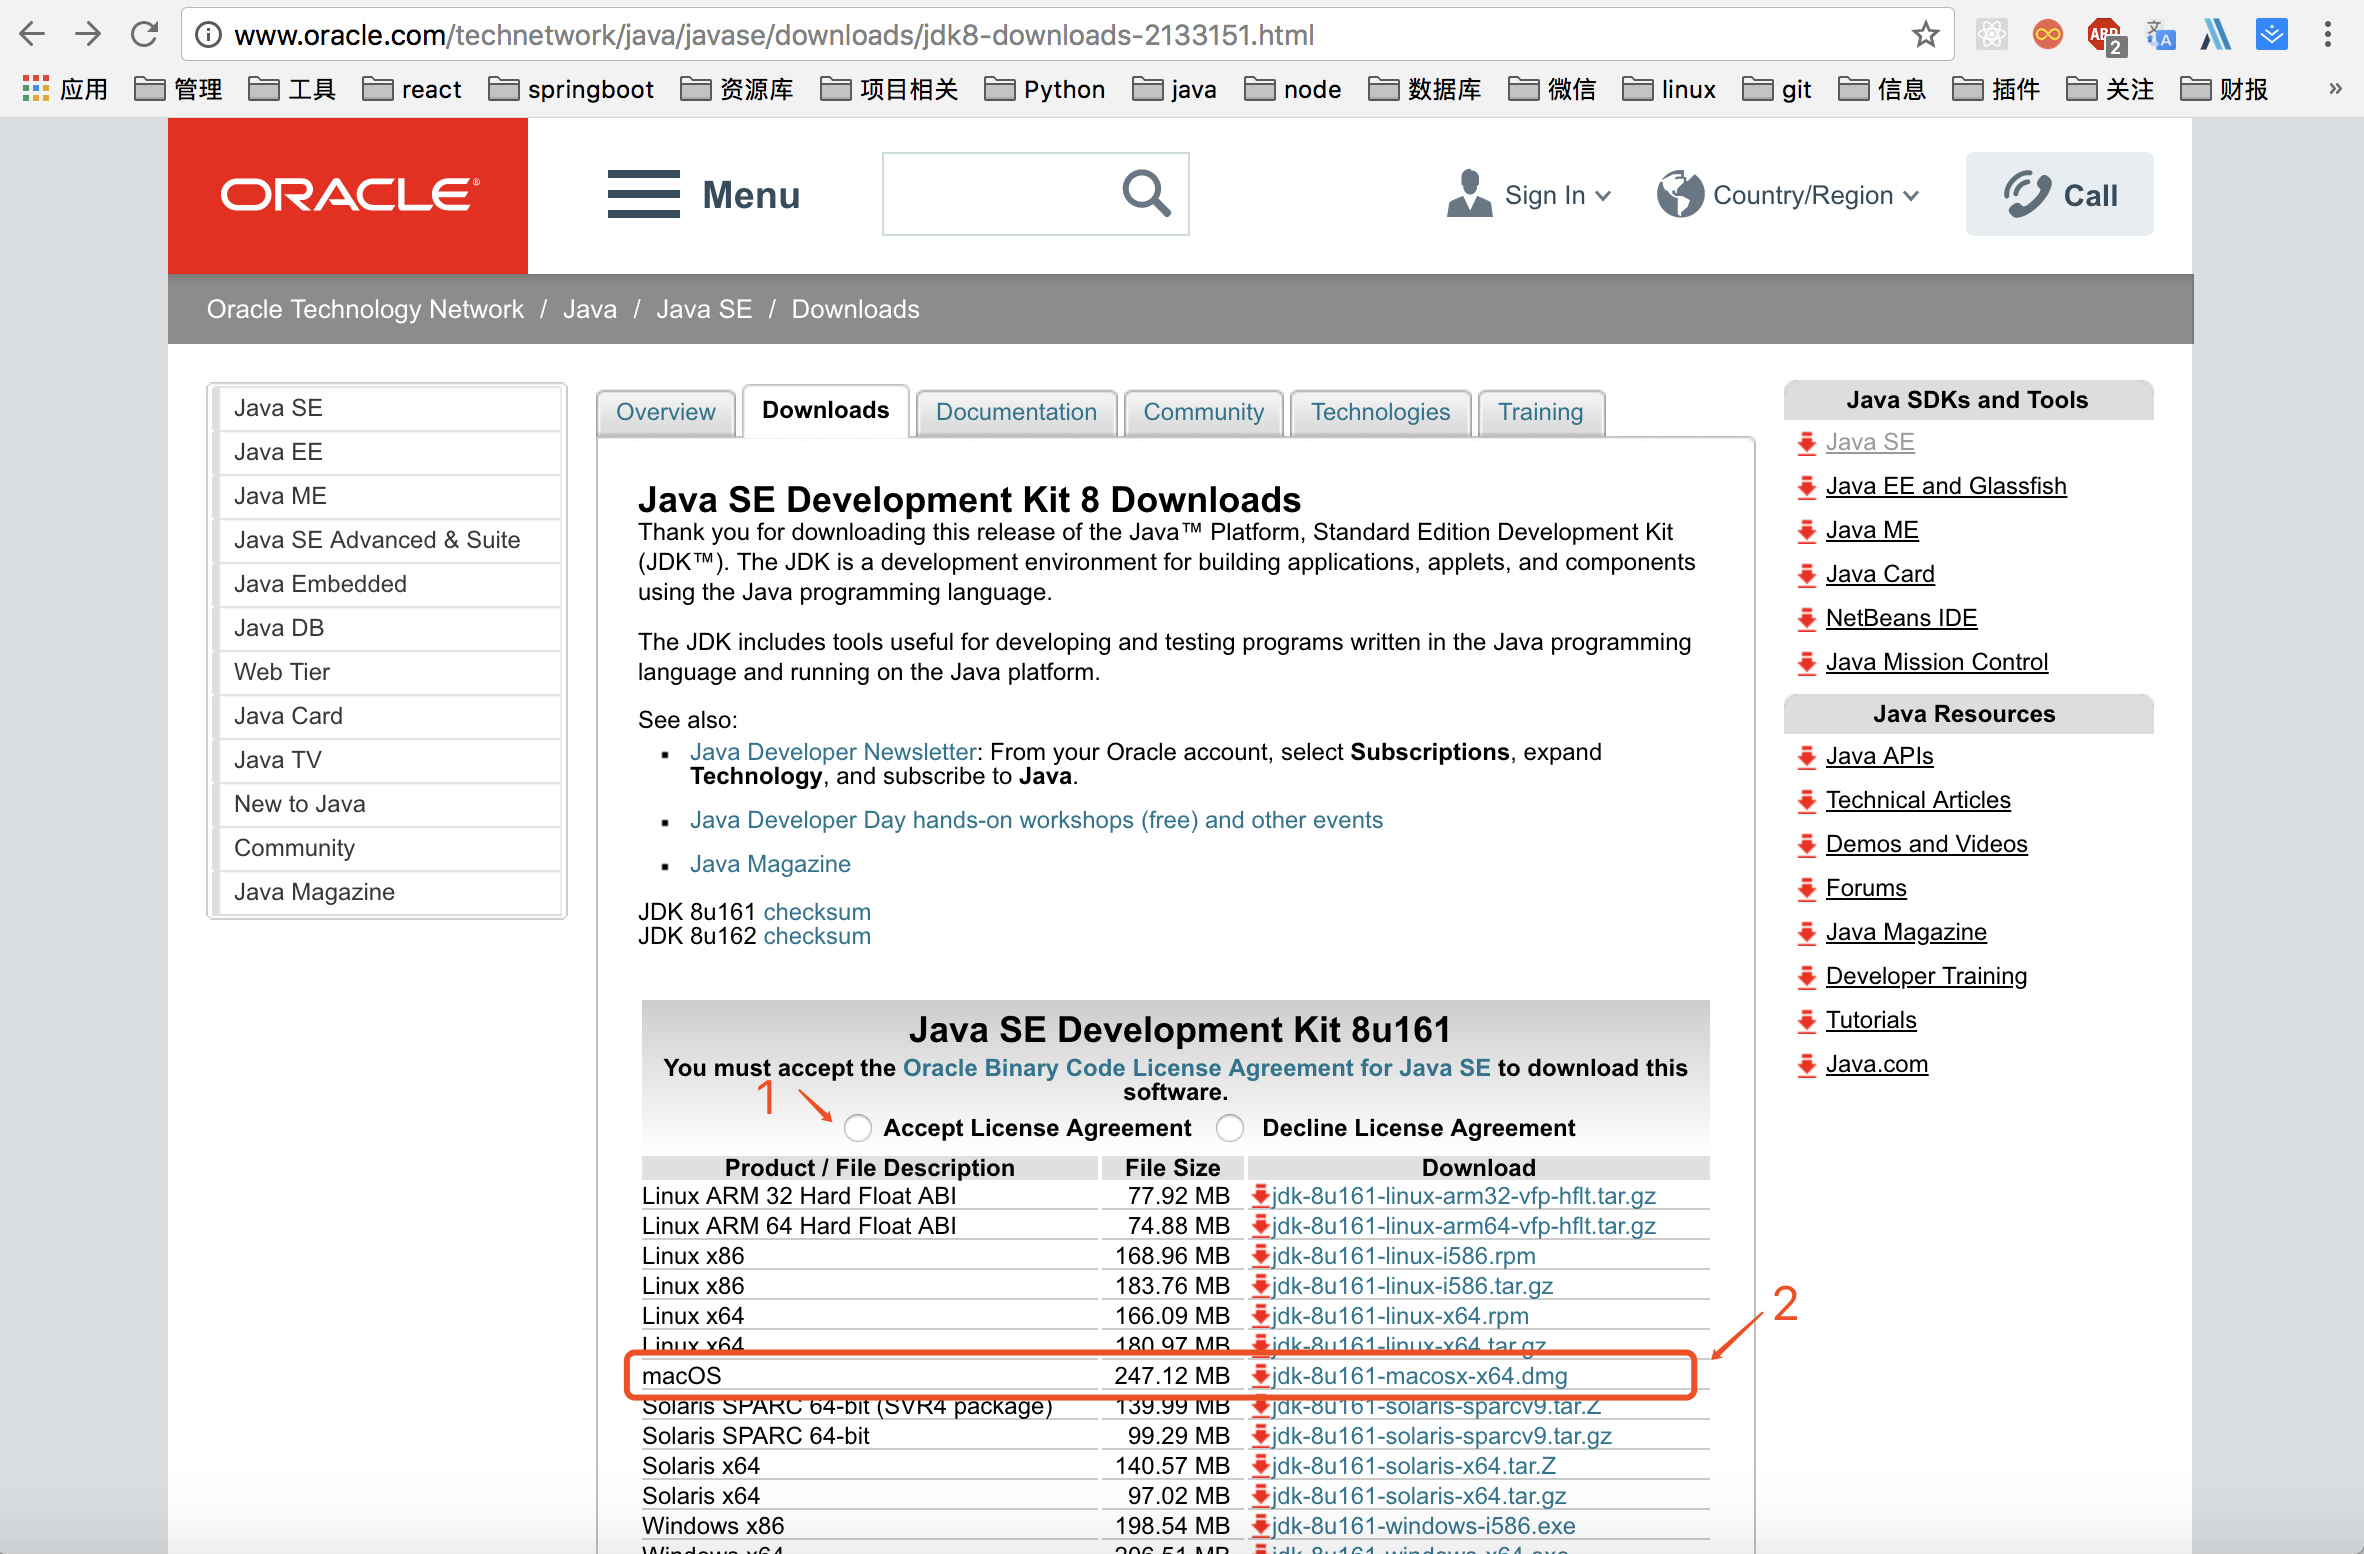The height and width of the screenshot is (1554, 2364).
Task: Click the browser back arrow
Action: pyautogui.click(x=32, y=35)
